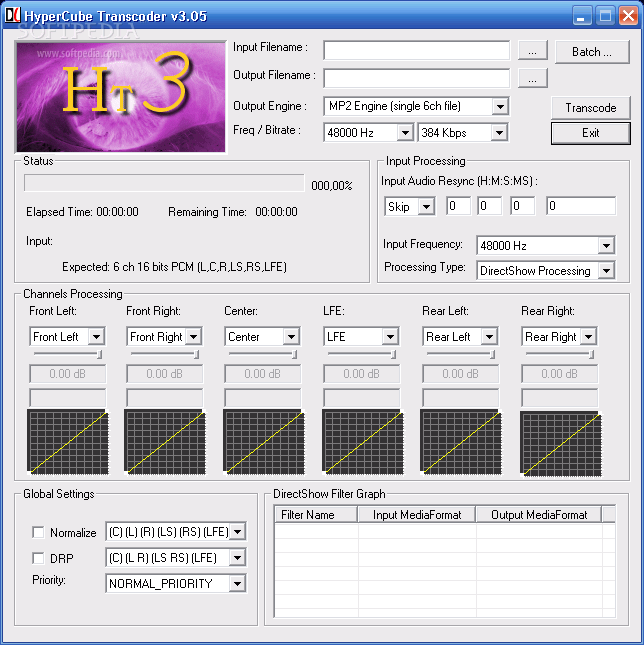Enable the DRP checkbox
This screenshot has width=644, height=645.
tap(38, 558)
